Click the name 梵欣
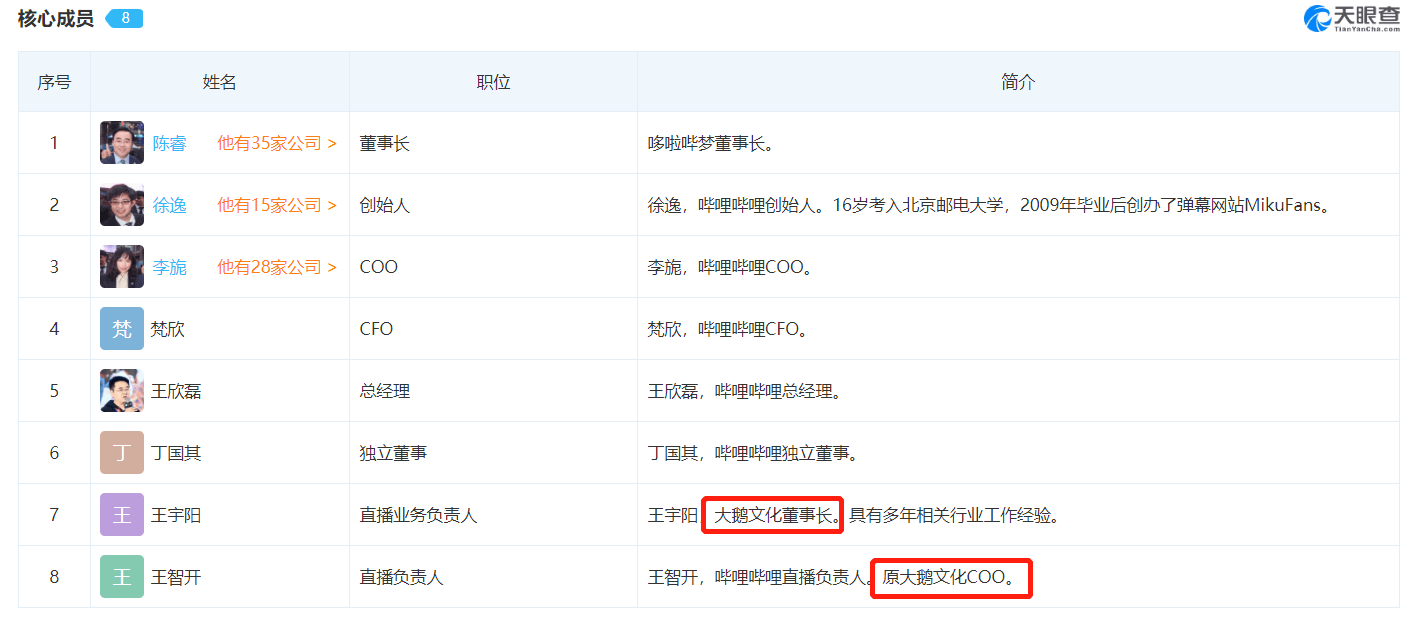Viewport: 1415px width, 622px height. click(x=168, y=329)
